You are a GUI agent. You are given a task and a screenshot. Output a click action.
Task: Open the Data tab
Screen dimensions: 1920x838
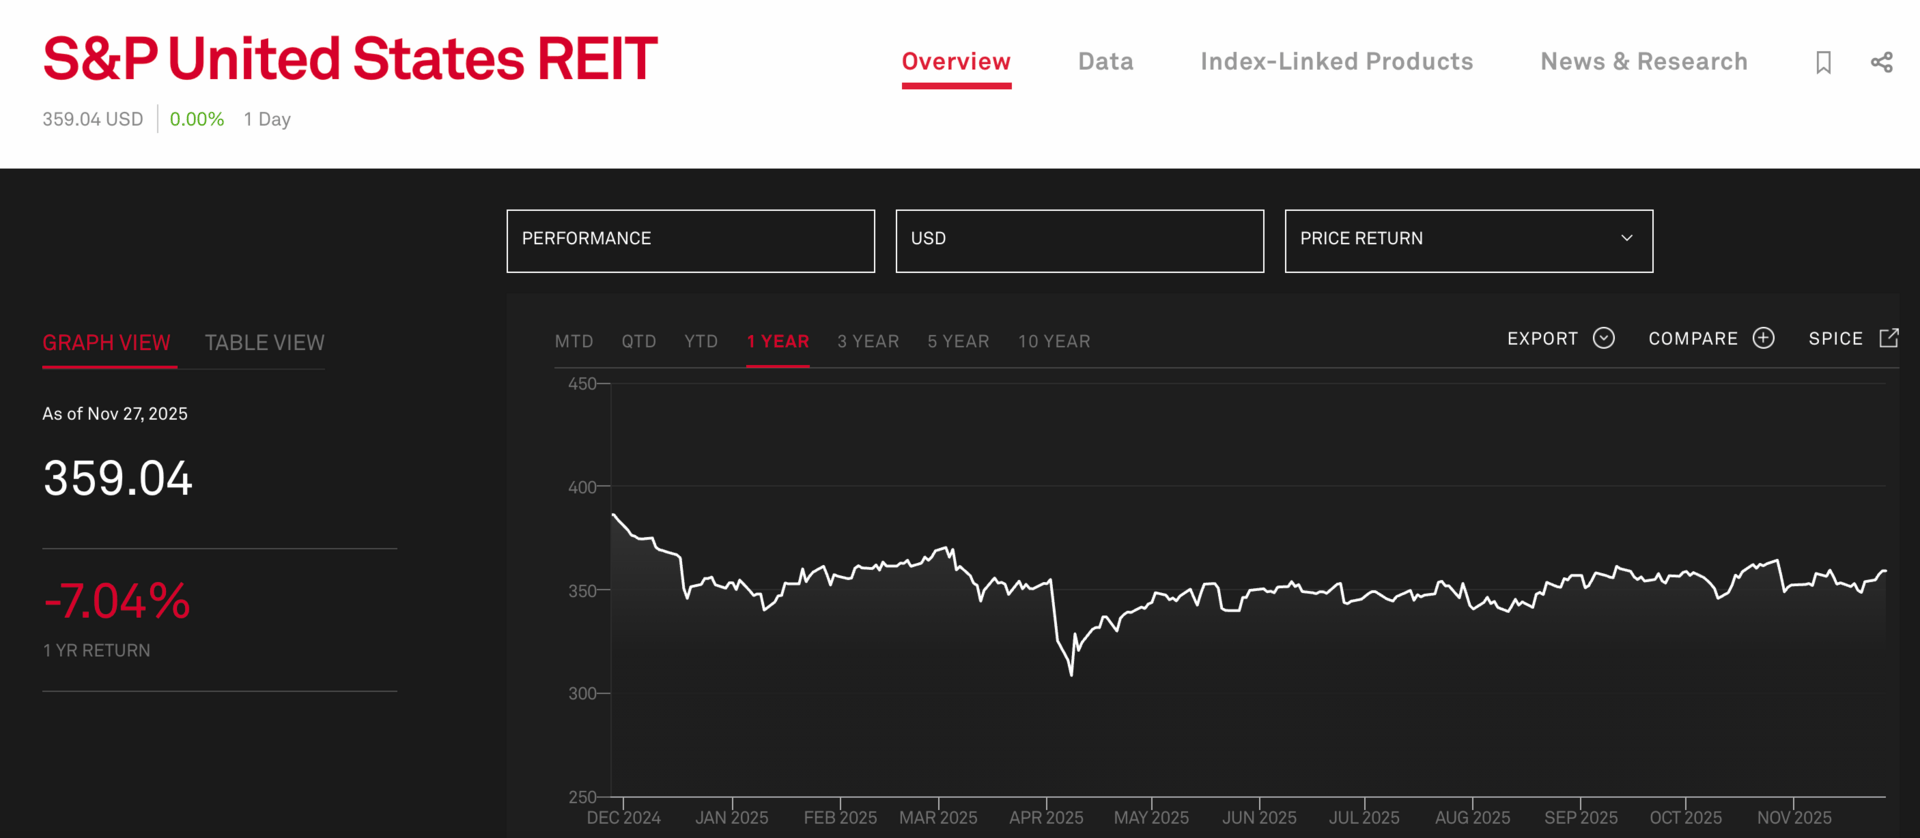coord(1106,62)
